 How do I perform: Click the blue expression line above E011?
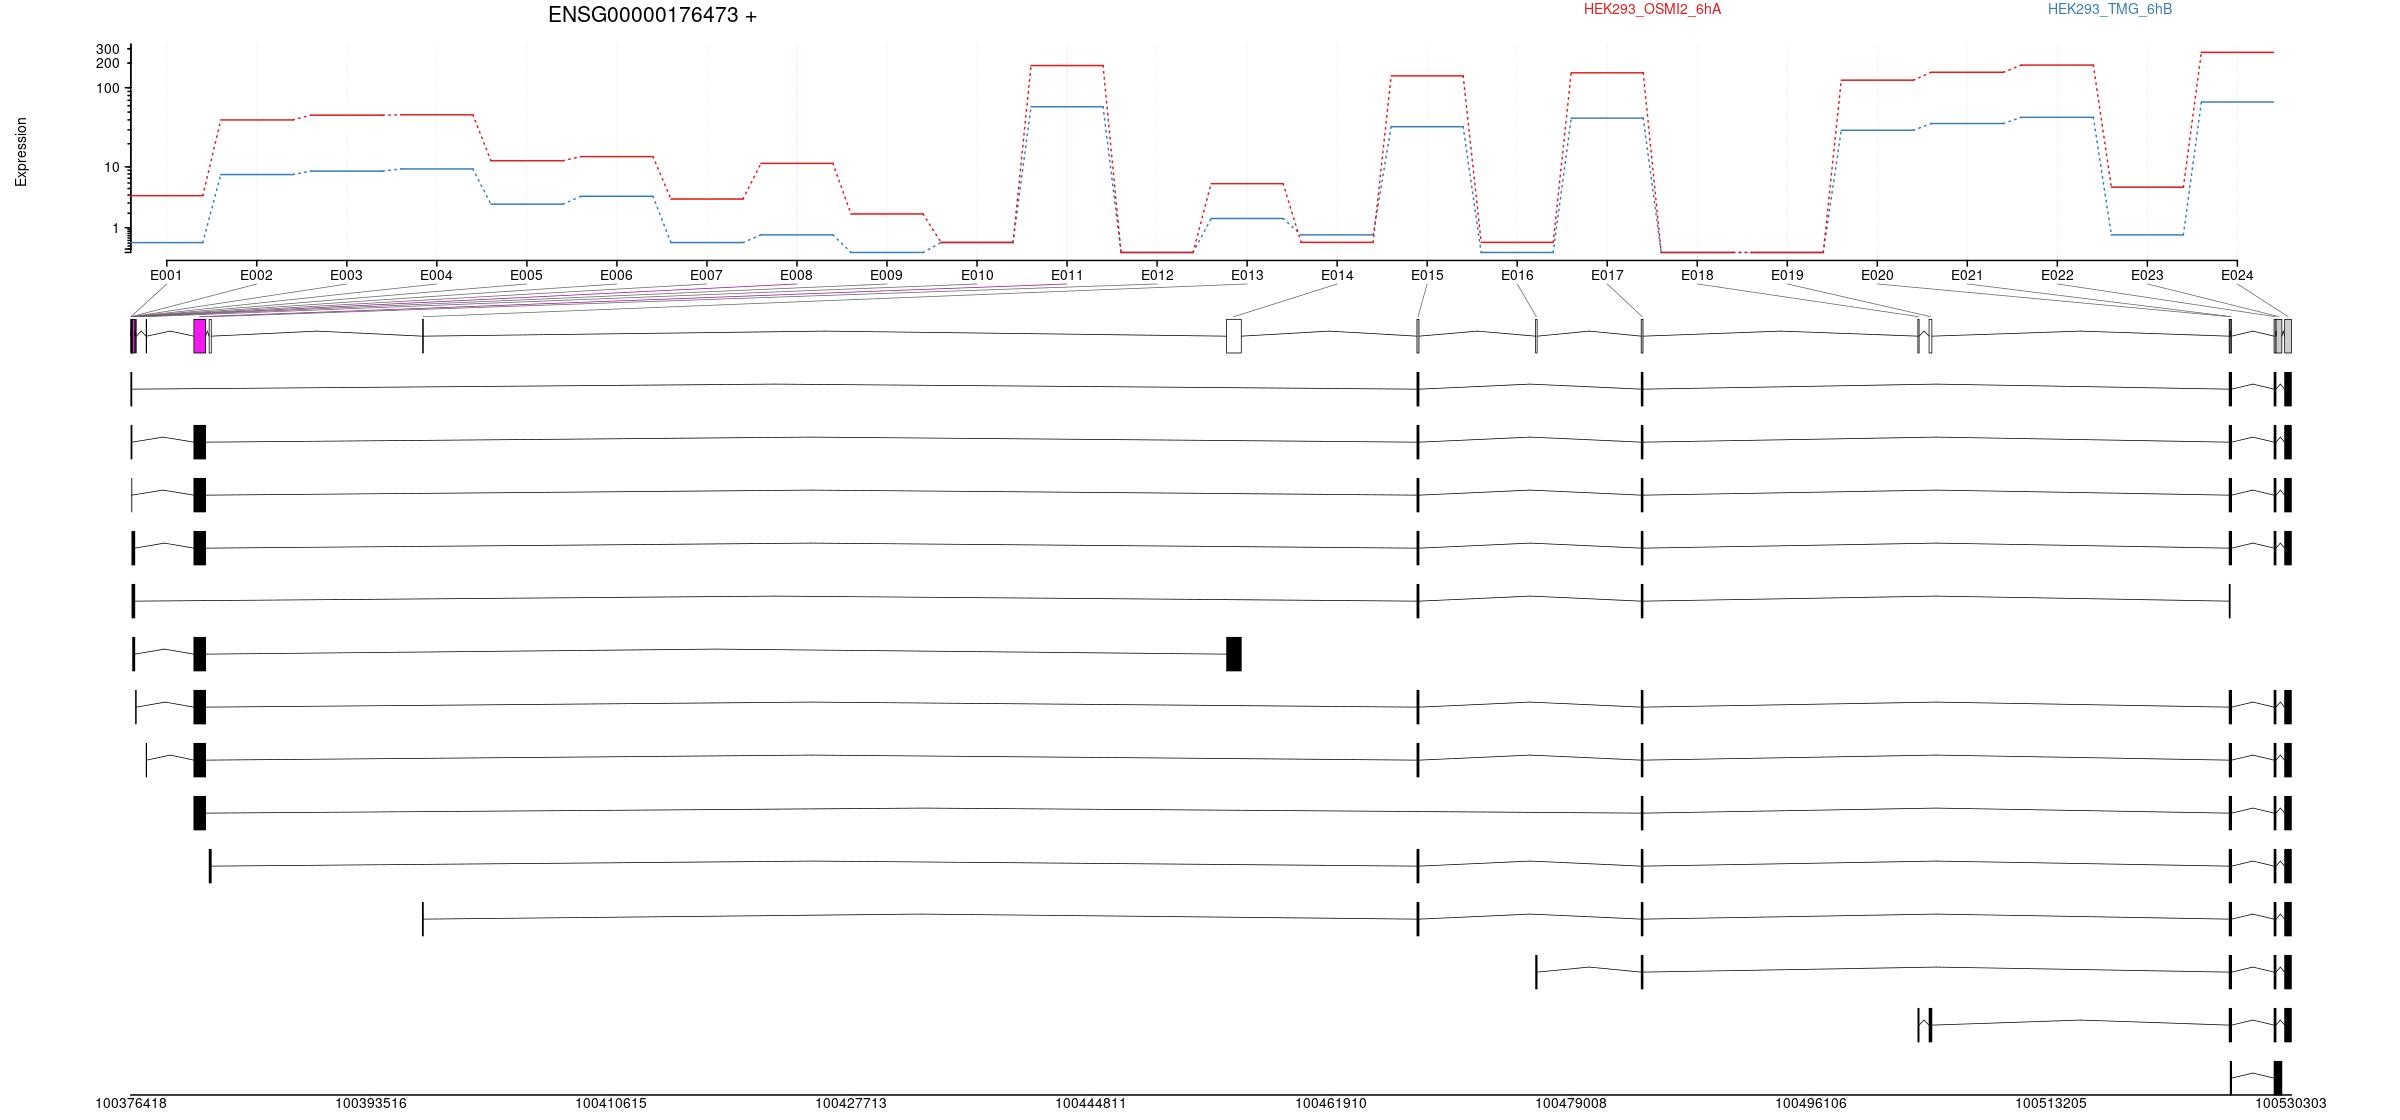(x=1067, y=107)
